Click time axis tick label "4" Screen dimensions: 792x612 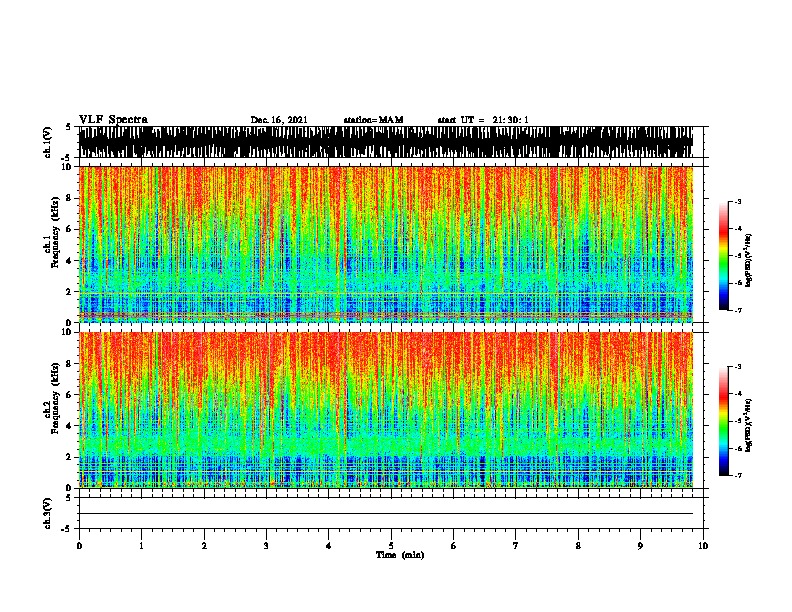click(329, 545)
